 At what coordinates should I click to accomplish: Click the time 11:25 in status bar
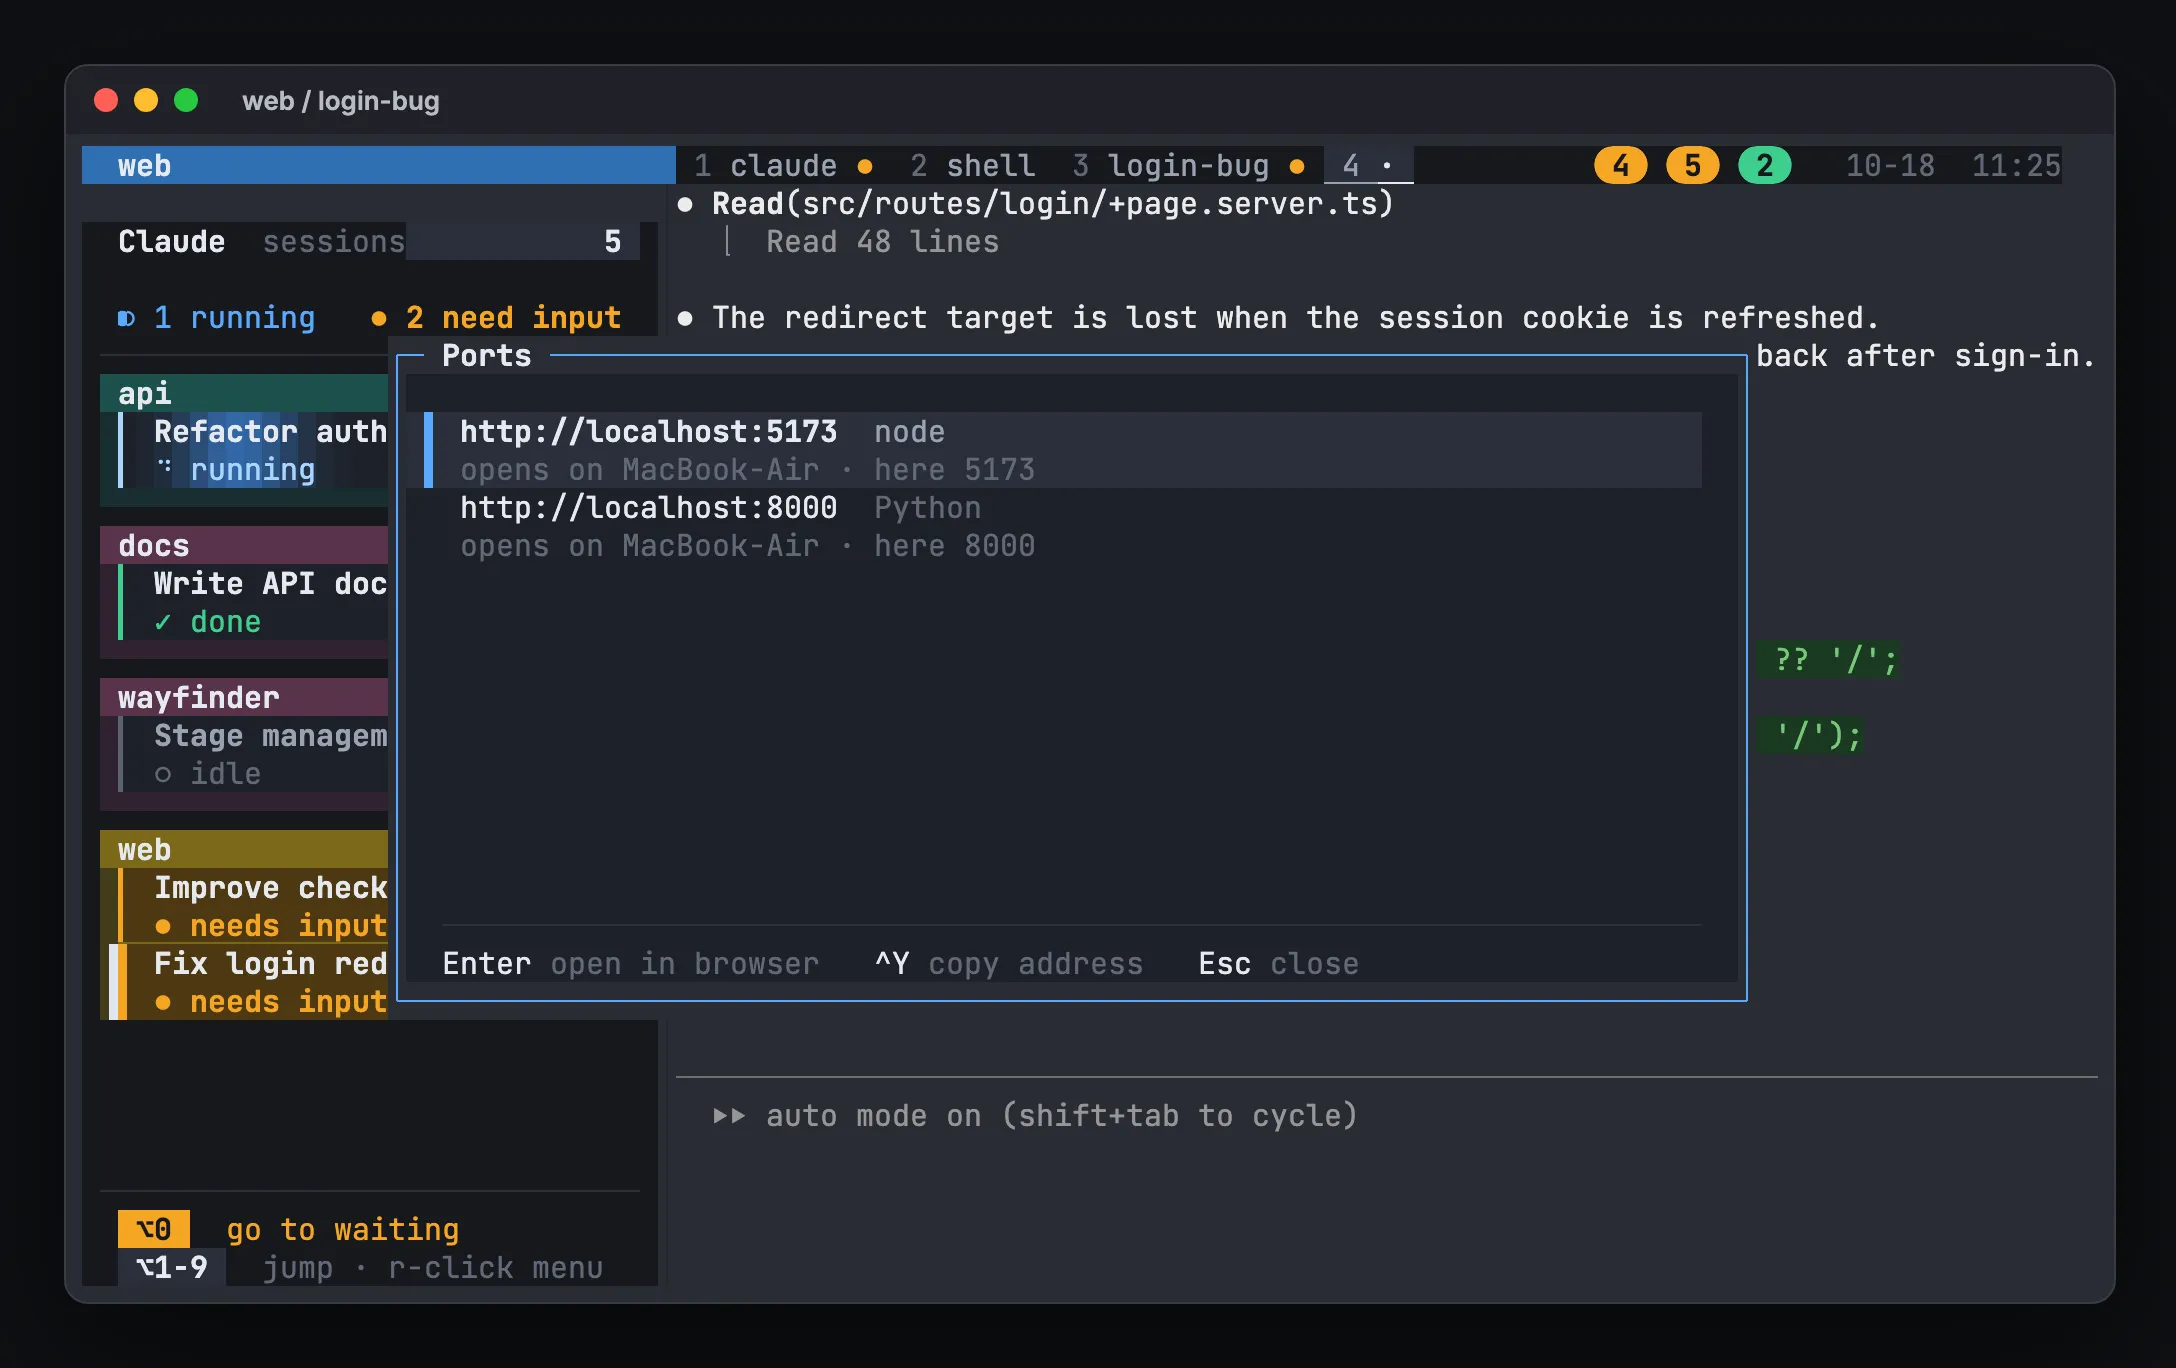(2016, 165)
